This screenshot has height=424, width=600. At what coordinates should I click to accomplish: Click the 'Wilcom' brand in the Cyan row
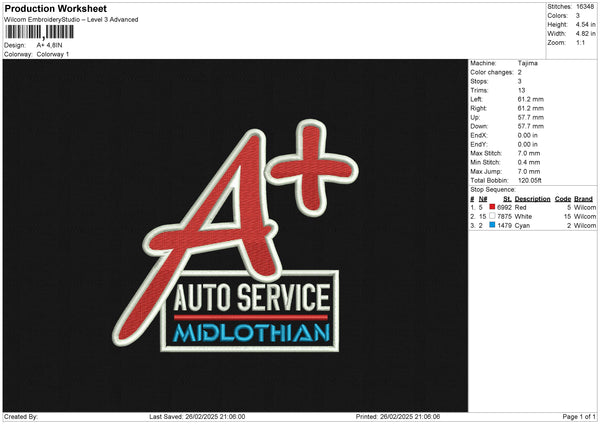point(585,226)
